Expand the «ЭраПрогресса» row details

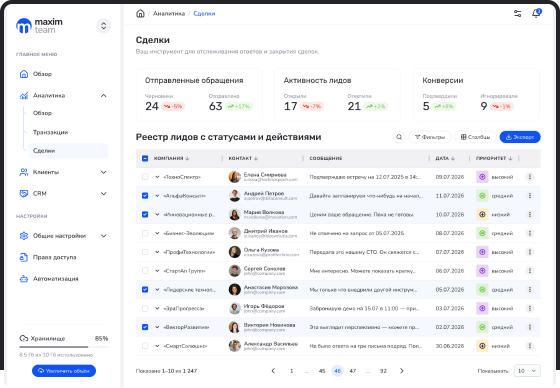pos(157,308)
